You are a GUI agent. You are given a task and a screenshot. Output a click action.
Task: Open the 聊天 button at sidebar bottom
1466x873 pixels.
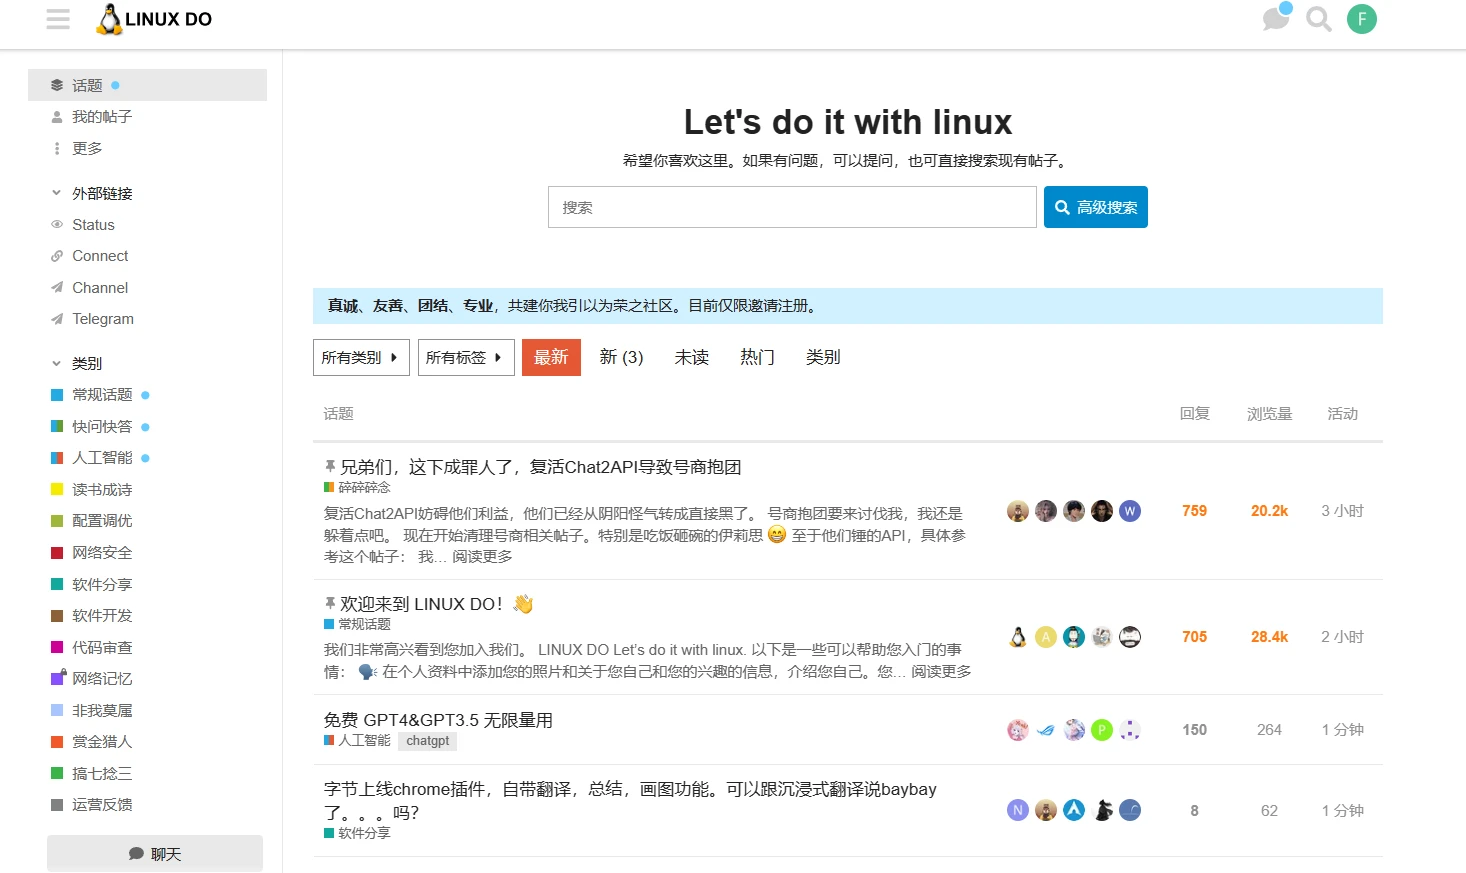(x=155, y=854)
